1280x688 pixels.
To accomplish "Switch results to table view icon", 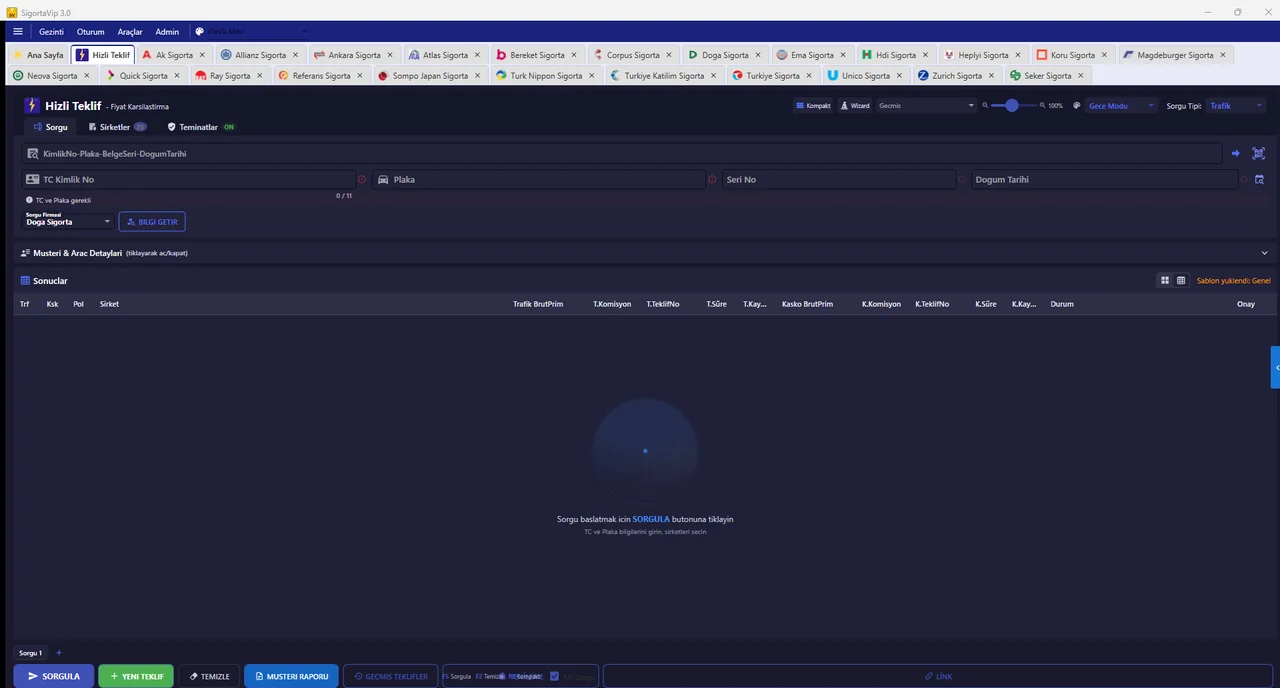I will (x=1181, y=281).
